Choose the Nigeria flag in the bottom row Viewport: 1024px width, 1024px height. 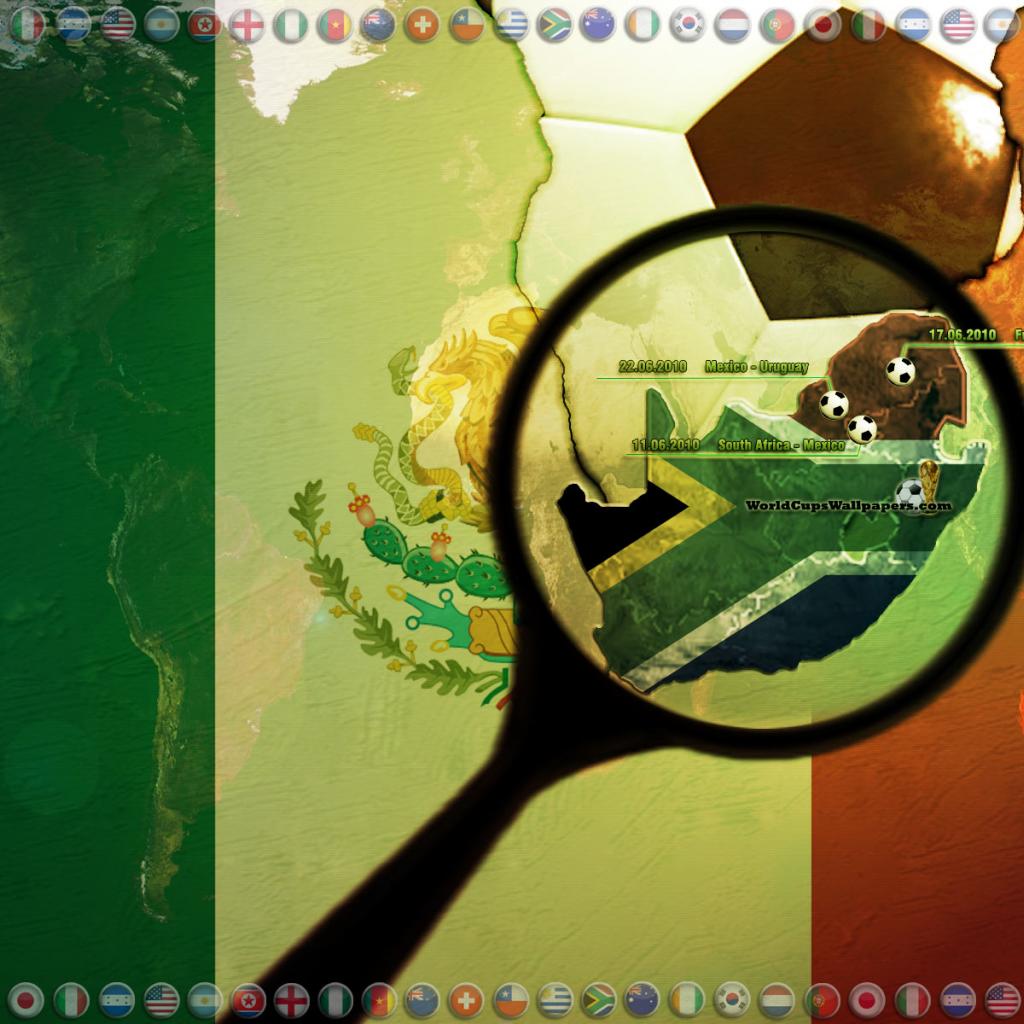click(x=336, y=999)
